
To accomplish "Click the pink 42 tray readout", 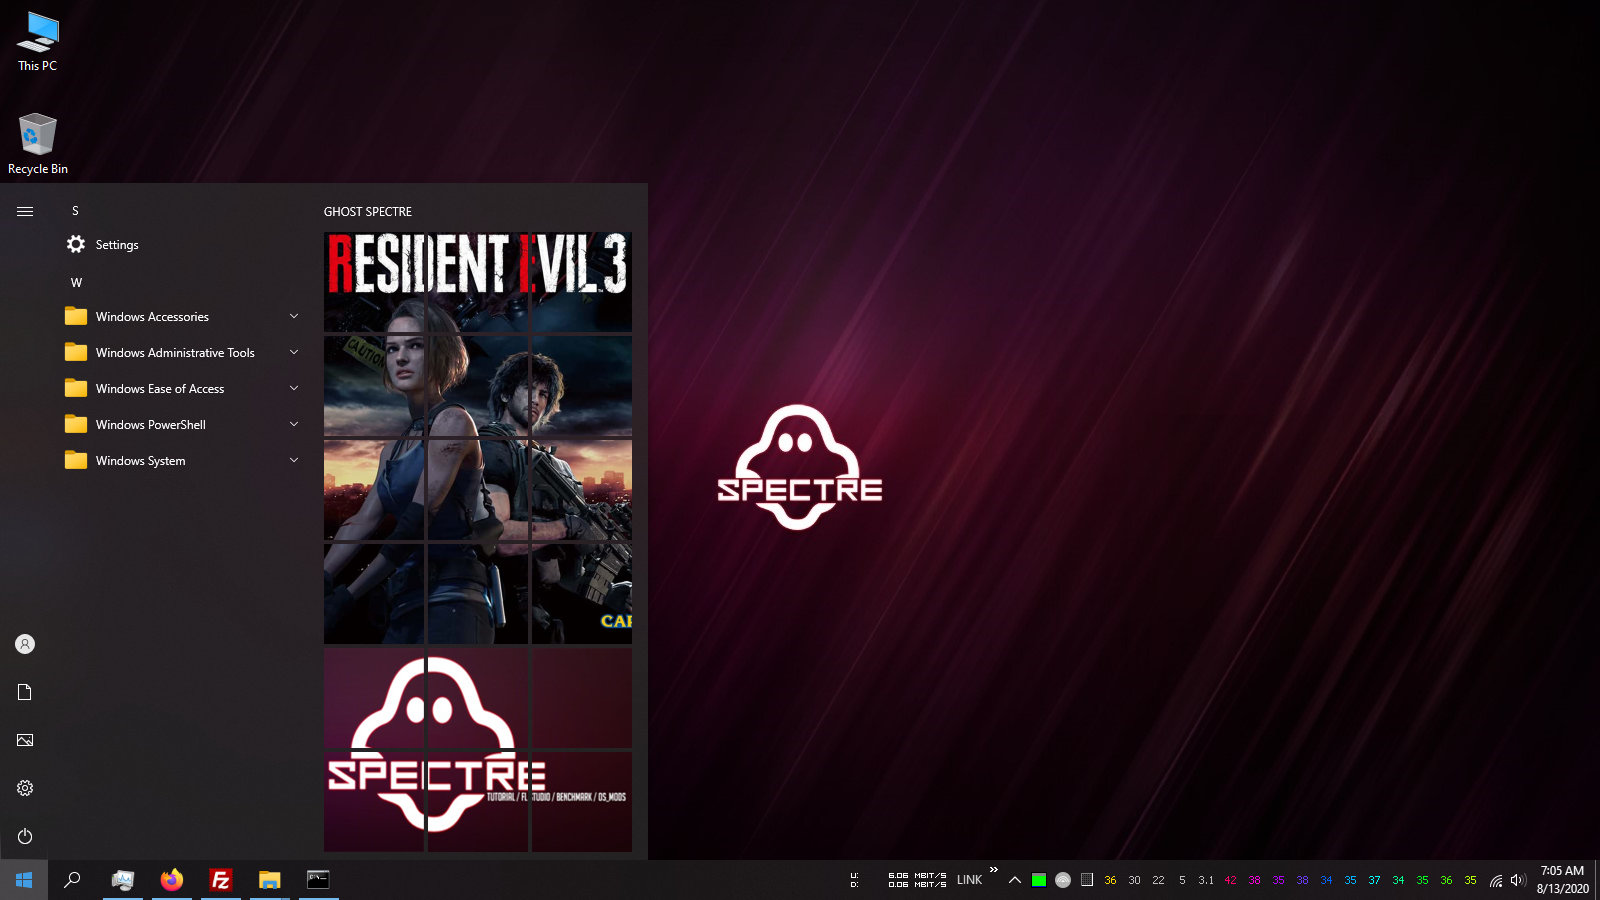I will click(x=1230, y=880).
